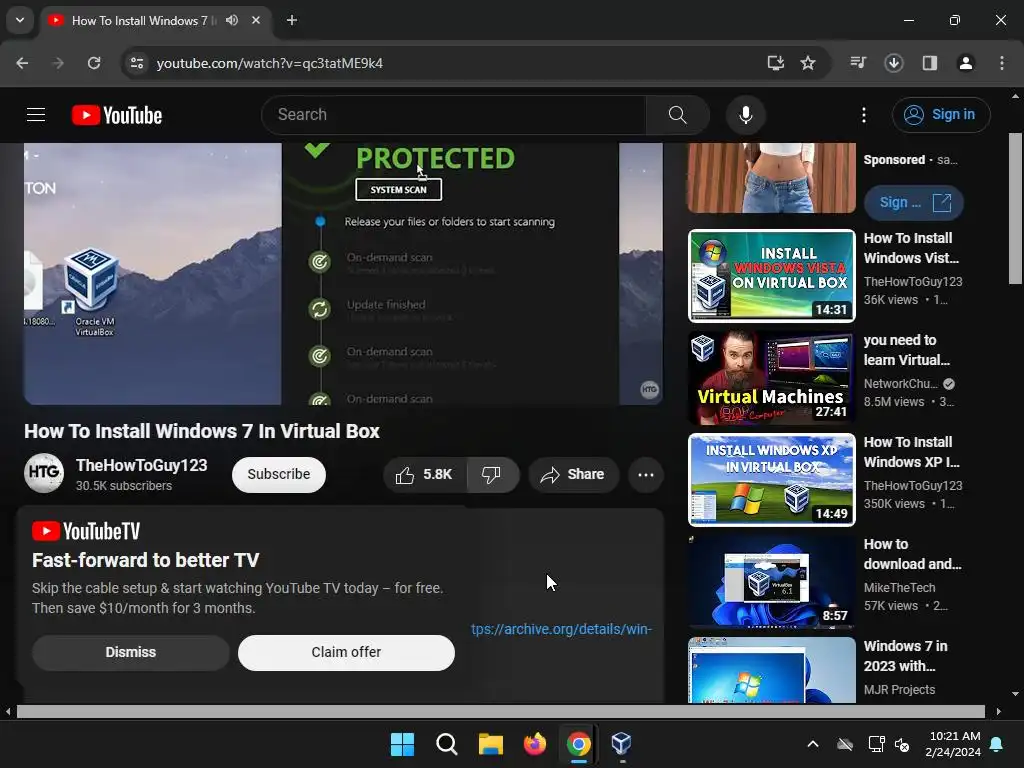Click the search magnifier button

pyautogui.click(x=677, y=115)
